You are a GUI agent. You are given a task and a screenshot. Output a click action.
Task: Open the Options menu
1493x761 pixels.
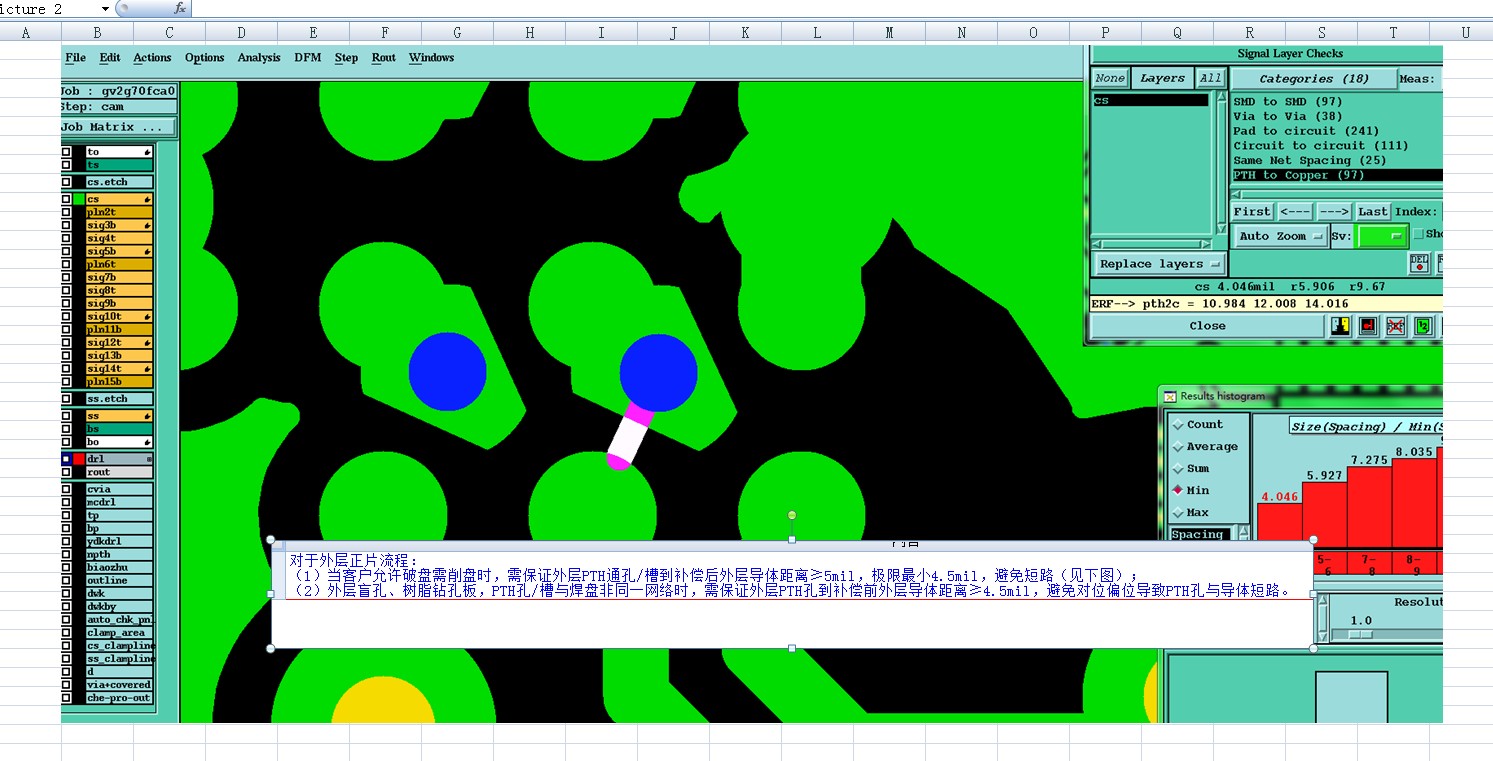204,58
